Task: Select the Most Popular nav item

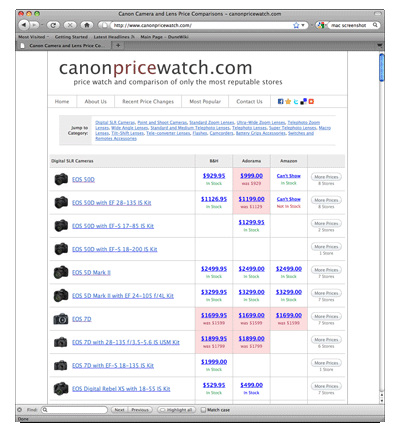Action: (205, 101)
